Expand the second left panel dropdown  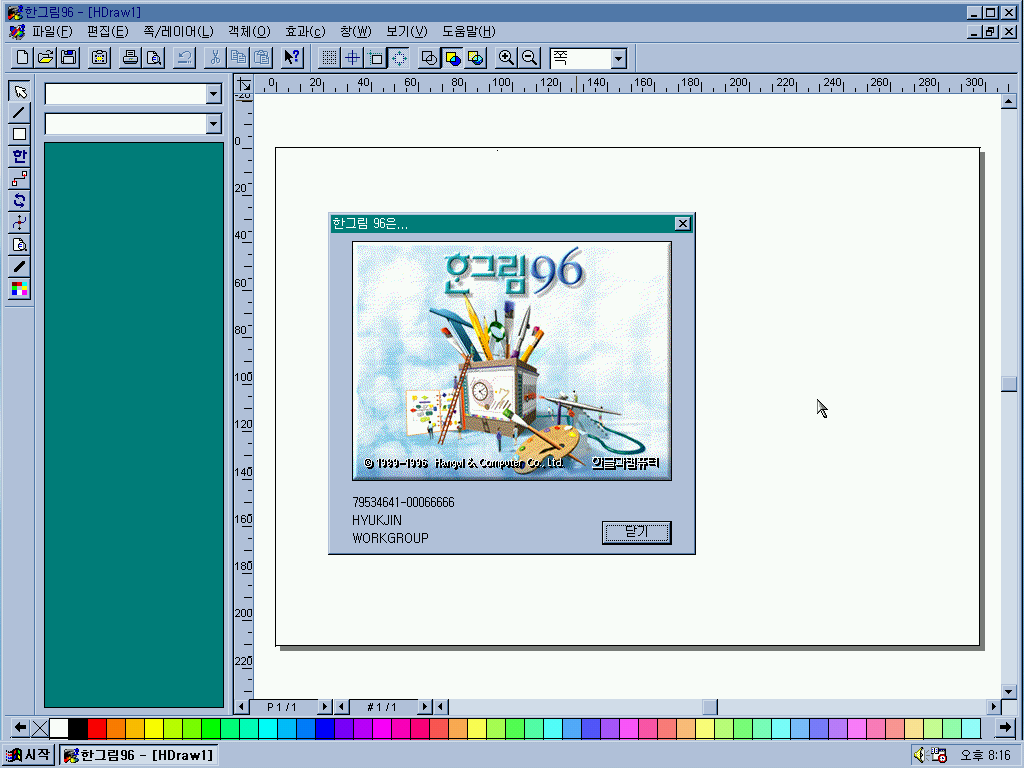pyautogui.click(x=213, y=124)
